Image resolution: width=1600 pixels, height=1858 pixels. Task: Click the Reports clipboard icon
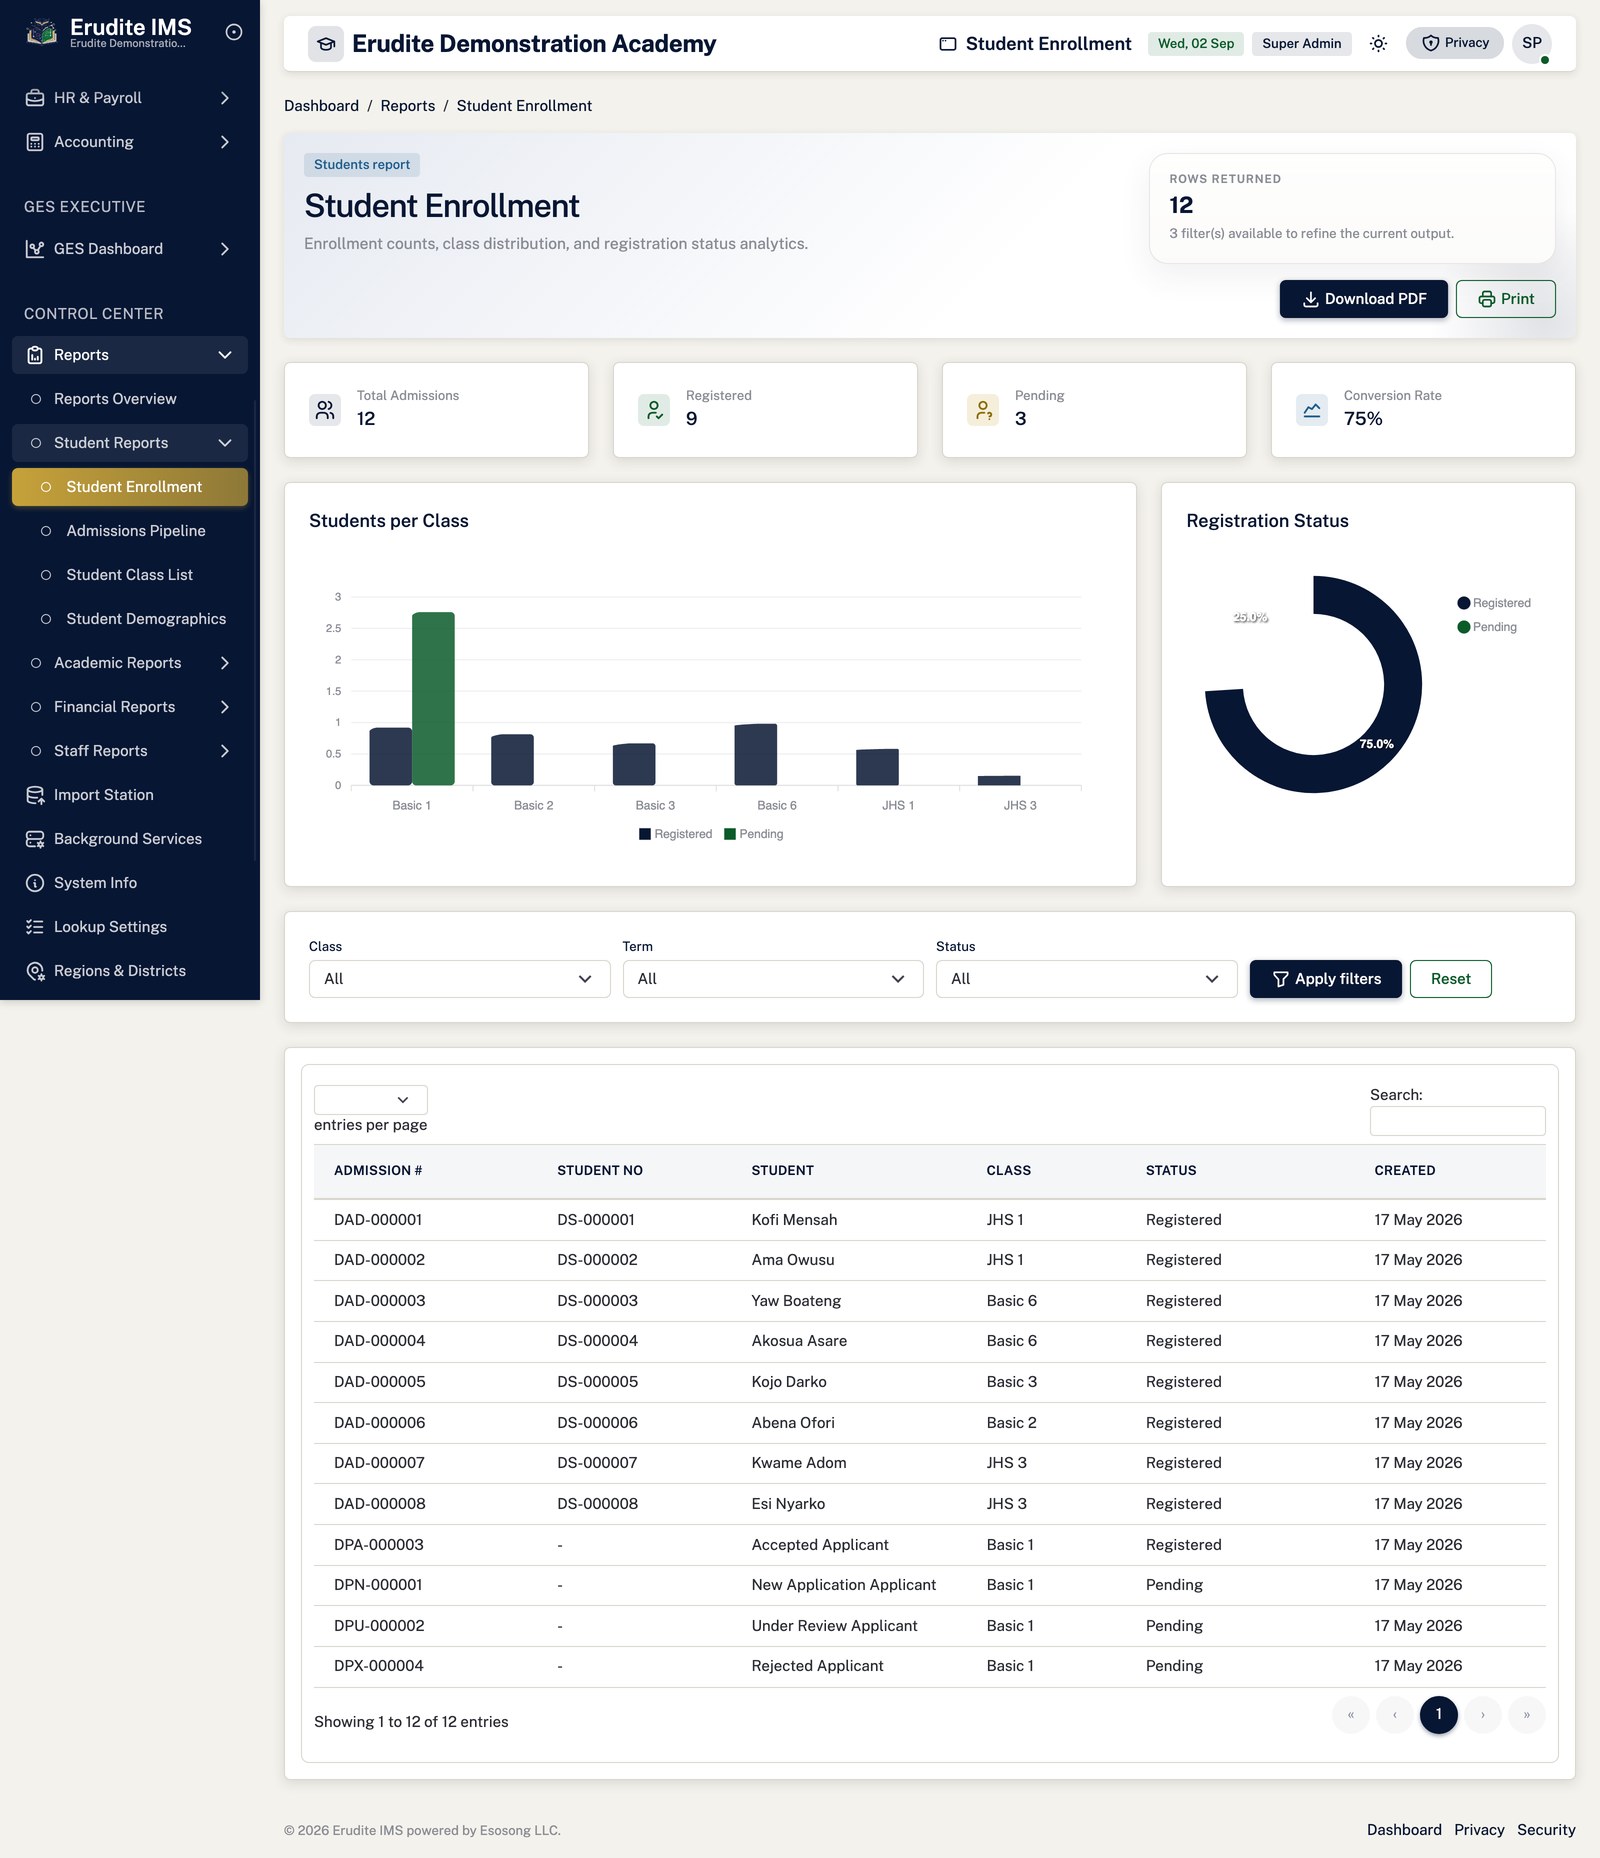[35, 355]
